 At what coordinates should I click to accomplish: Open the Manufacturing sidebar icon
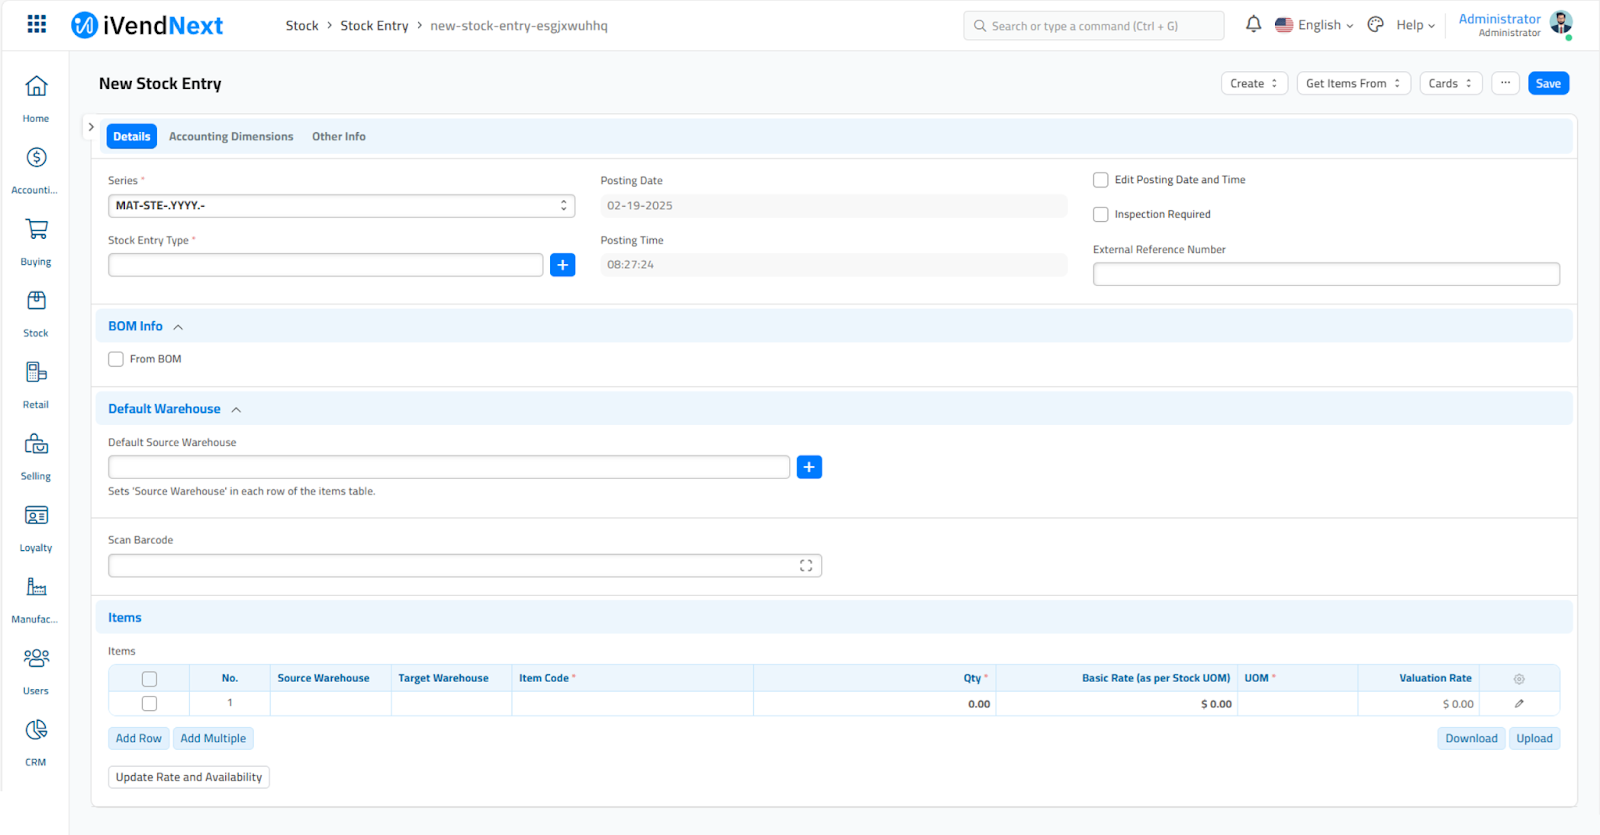click(x=36, y=587)
